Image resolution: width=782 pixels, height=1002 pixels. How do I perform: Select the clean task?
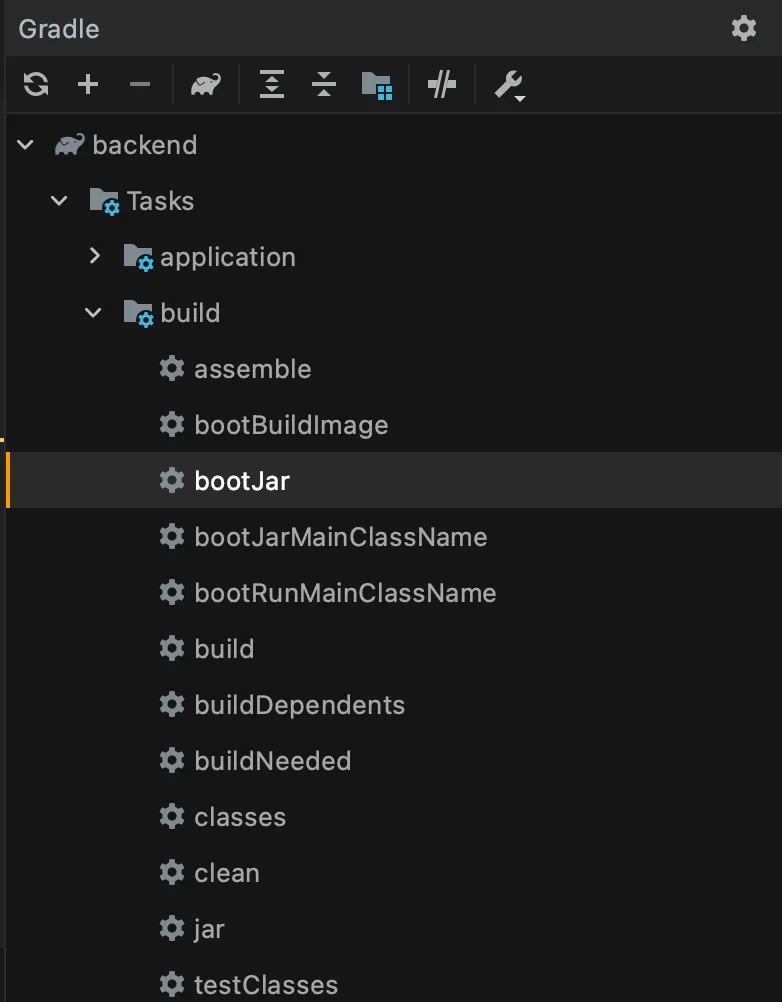(226, 873)
